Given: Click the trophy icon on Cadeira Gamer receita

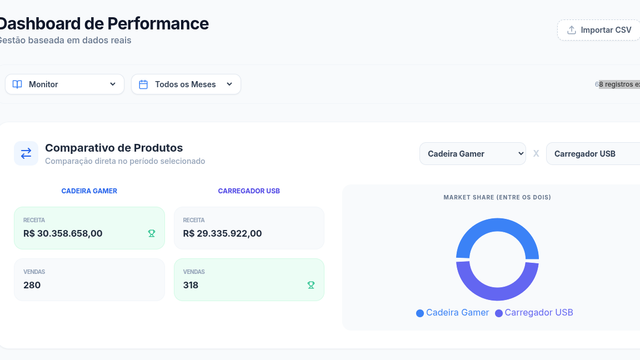Looking at the screenshot, I should [x=151, y=233].
